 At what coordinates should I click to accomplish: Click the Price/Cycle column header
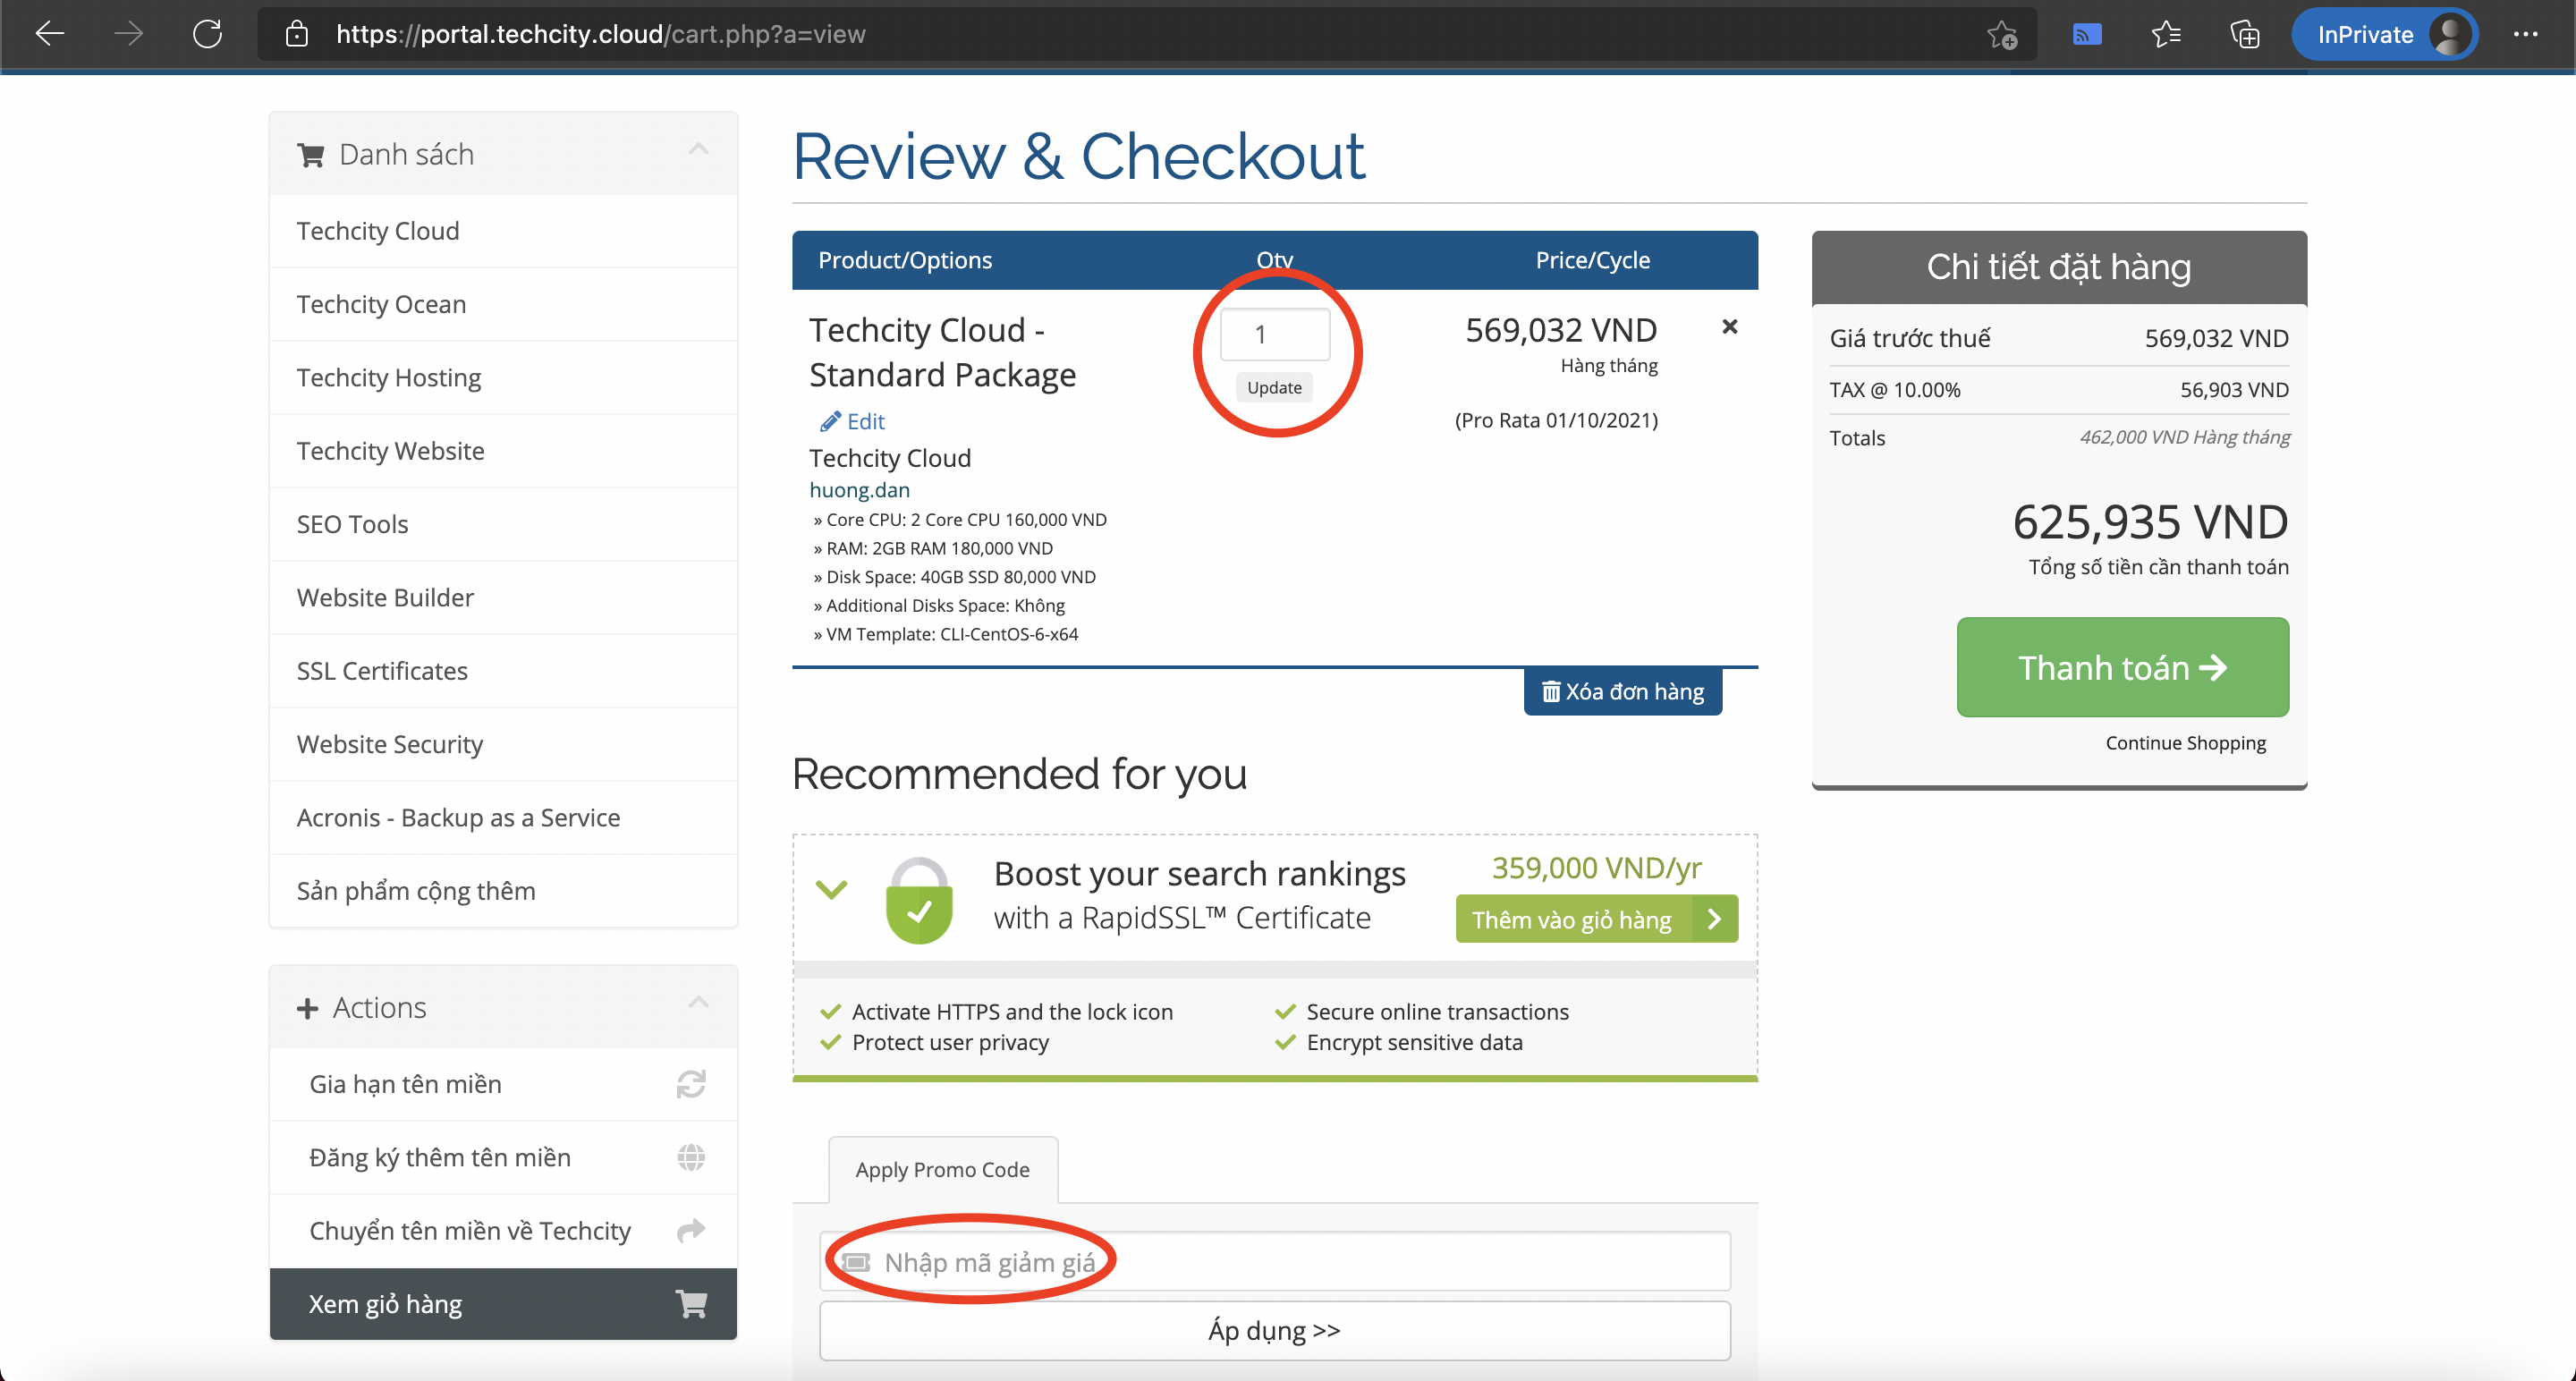point(1593,260)
